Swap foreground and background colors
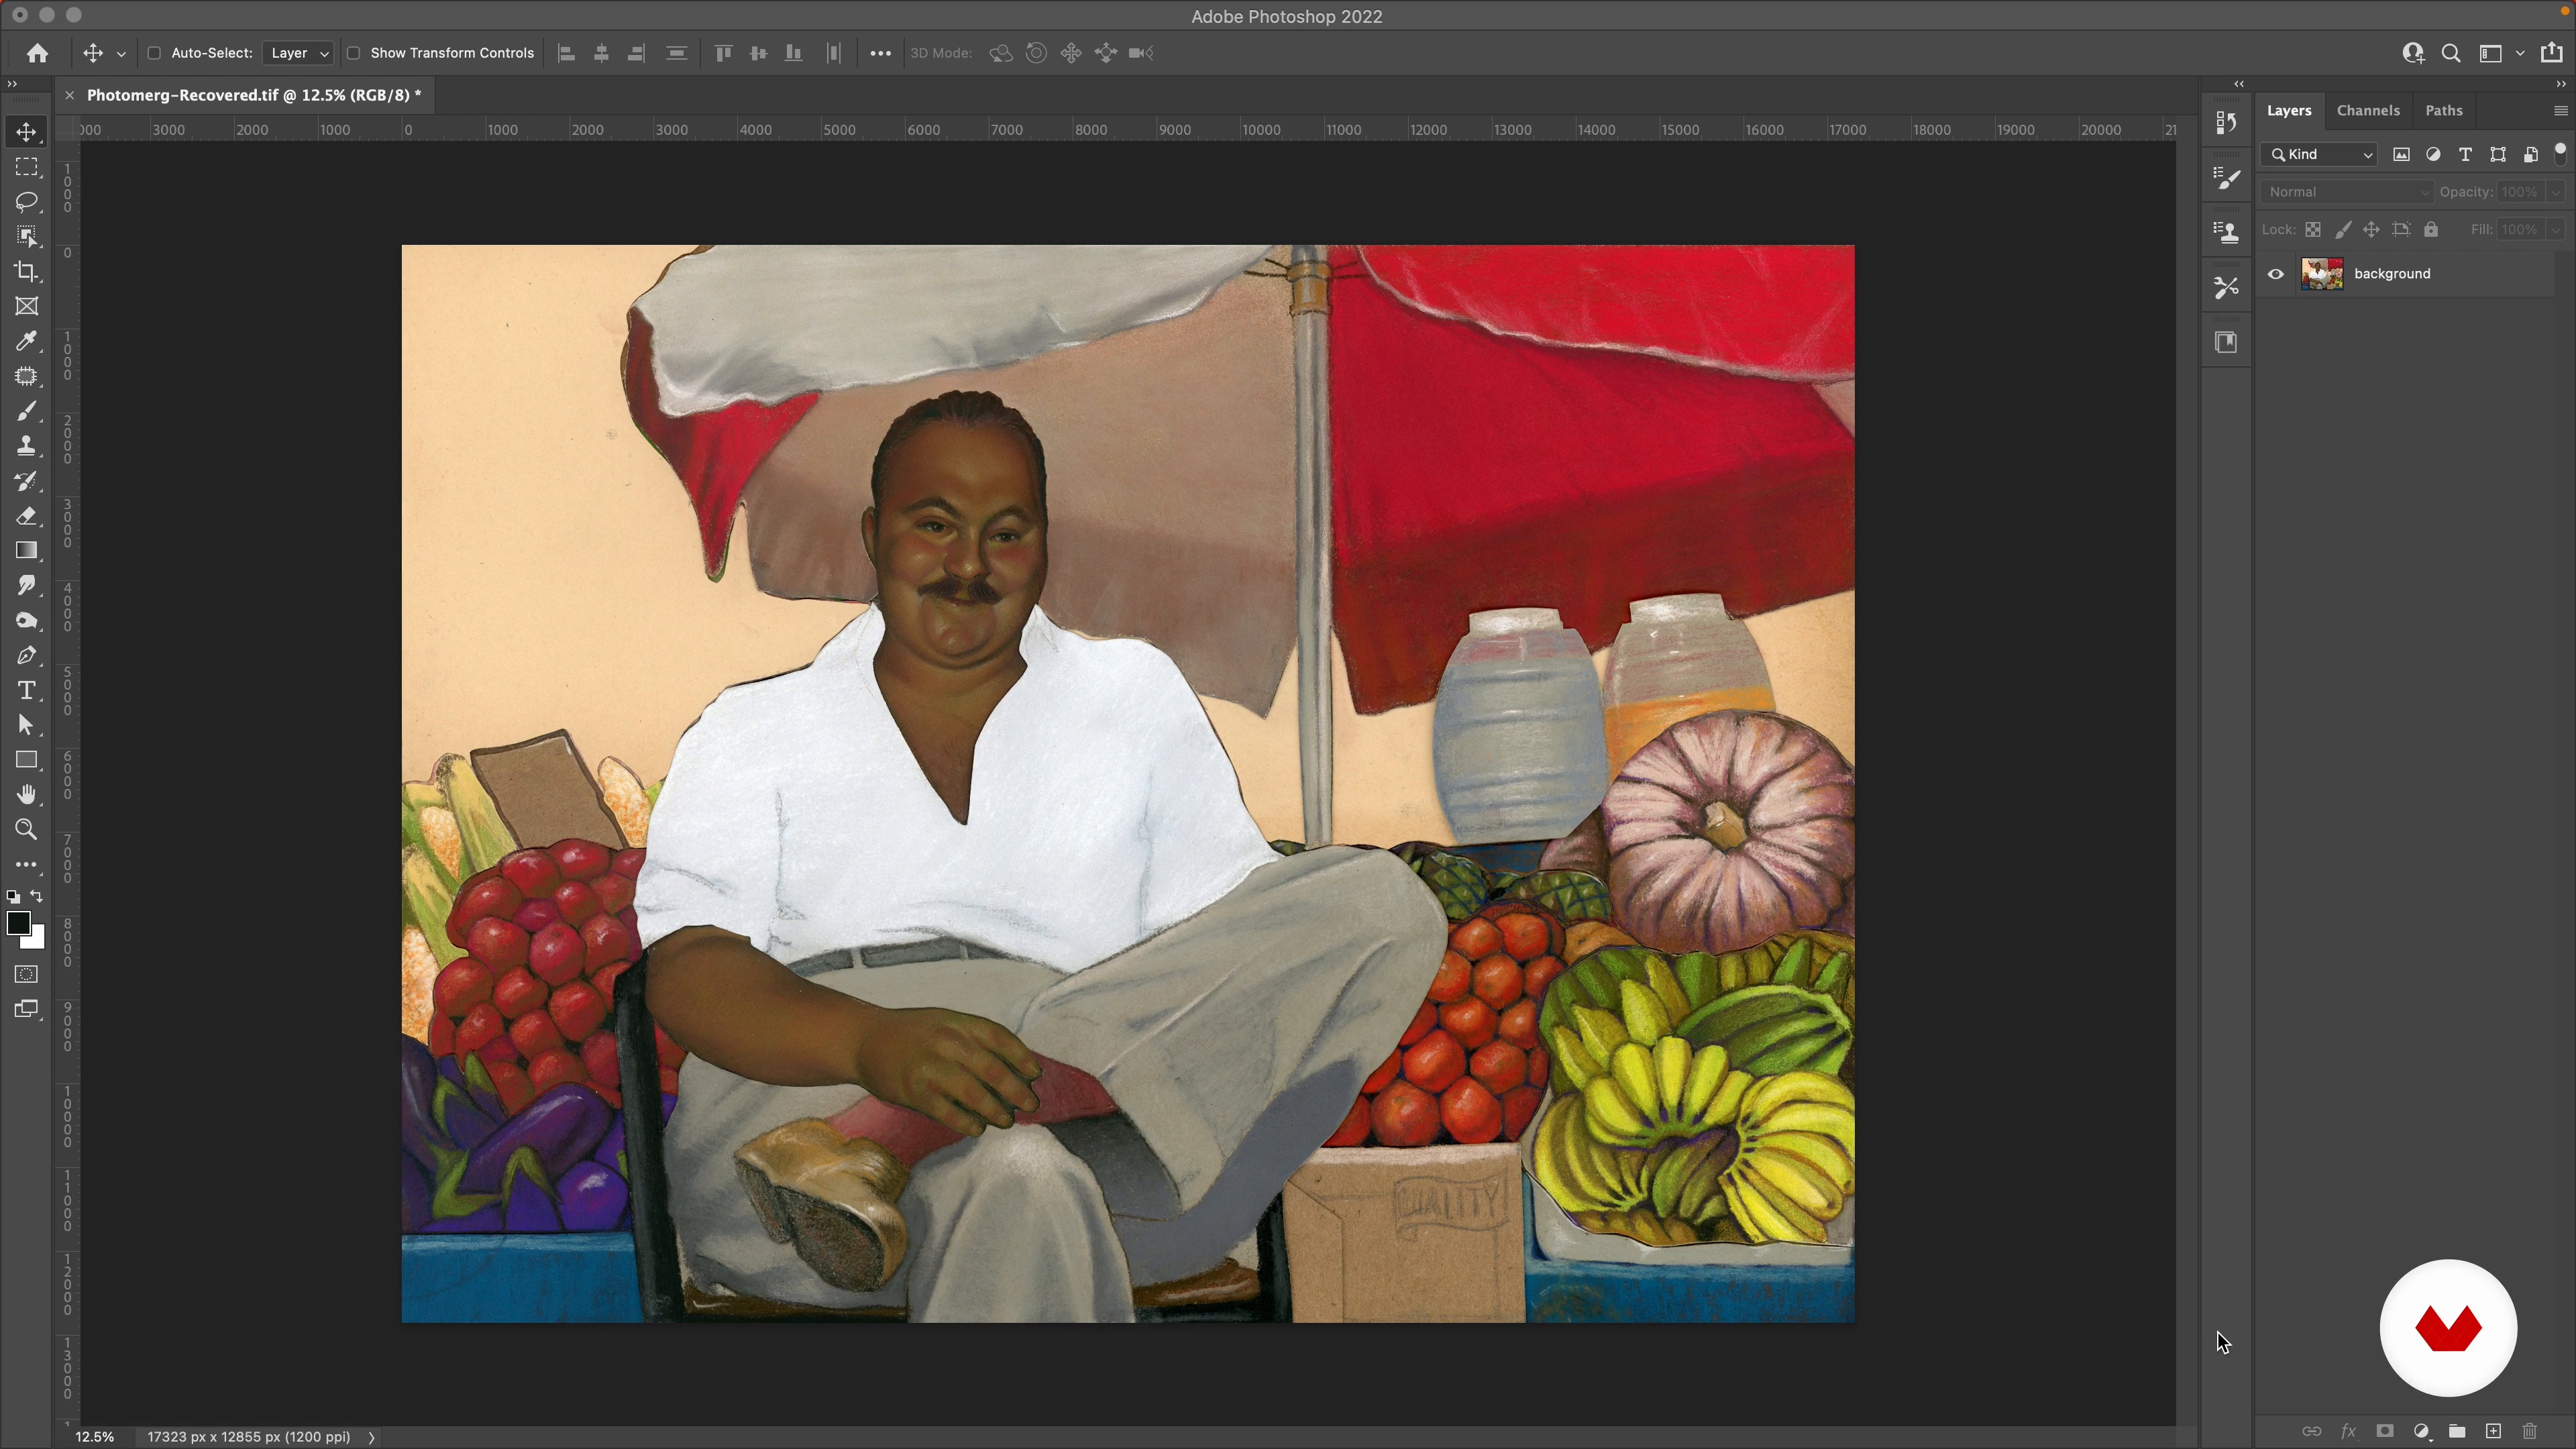 (37, 897)
